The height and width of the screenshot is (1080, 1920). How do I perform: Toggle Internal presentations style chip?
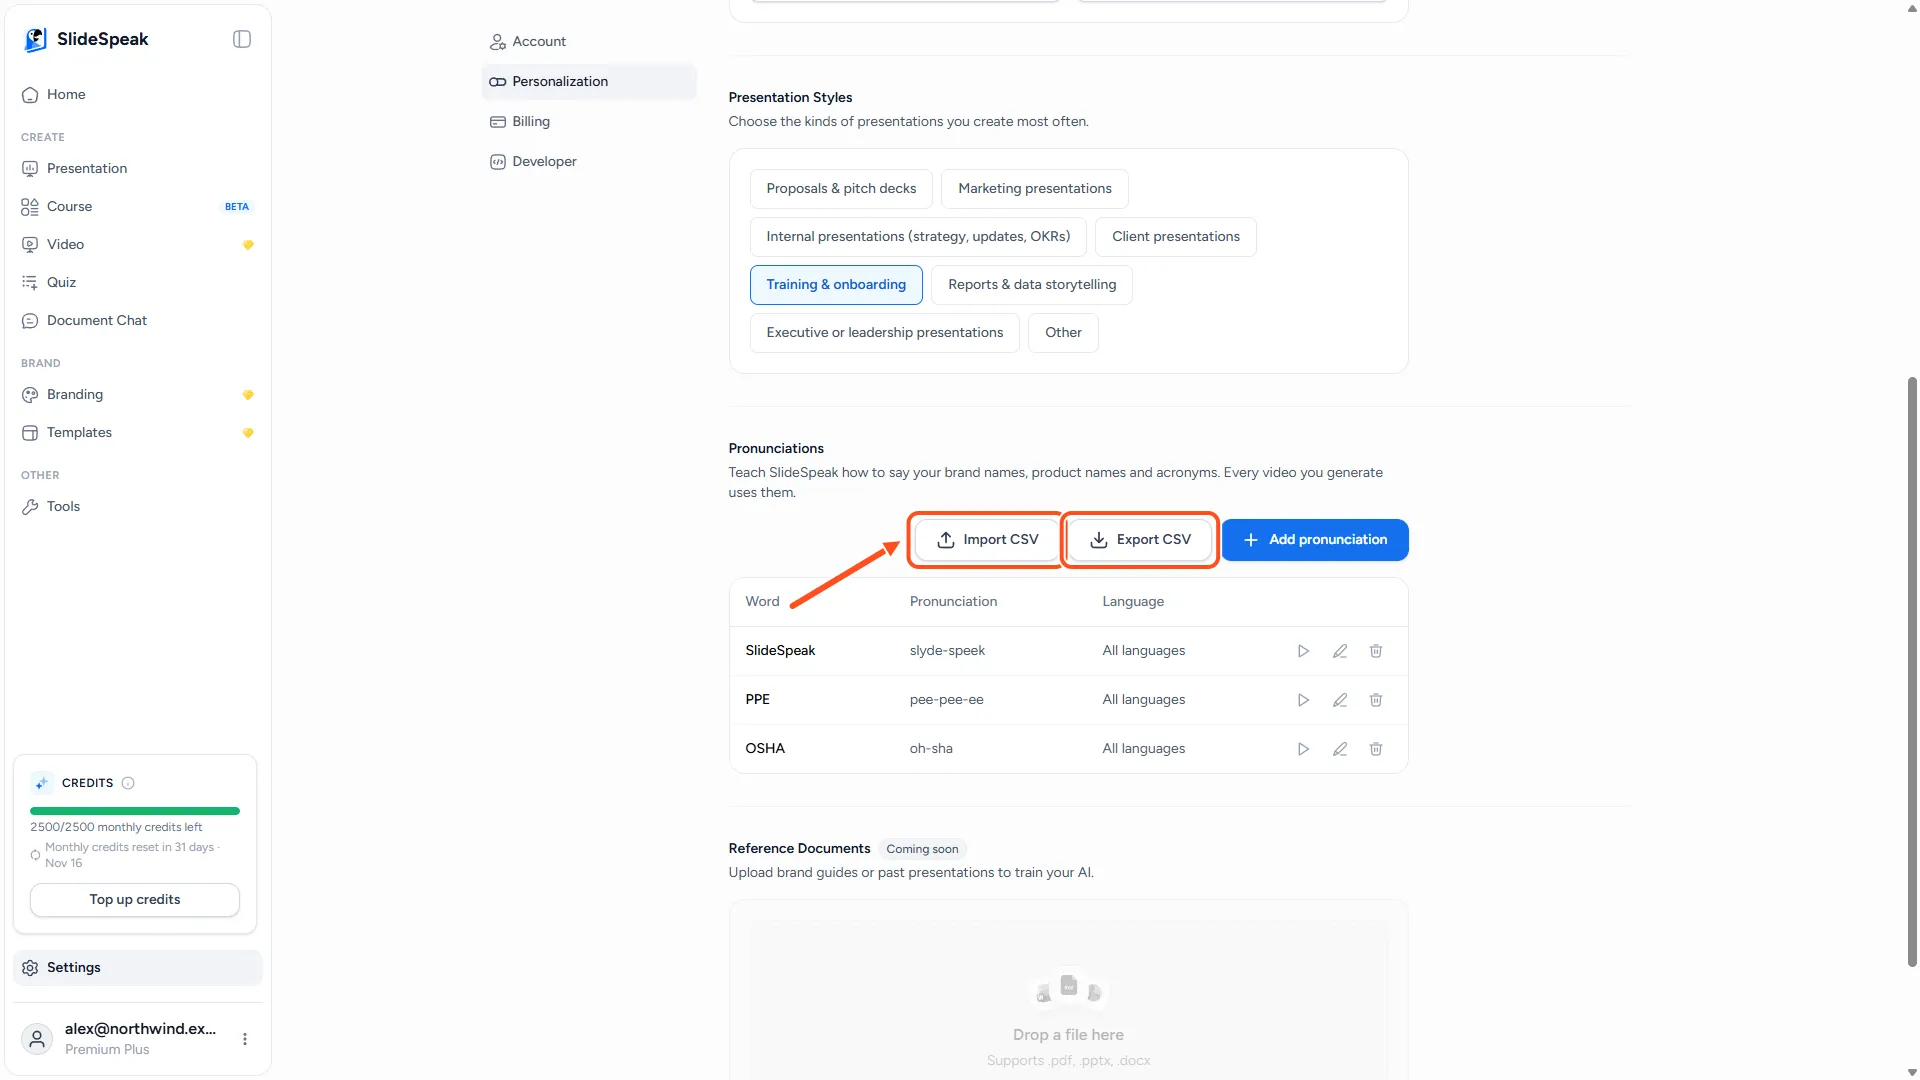tap(918, 237)
